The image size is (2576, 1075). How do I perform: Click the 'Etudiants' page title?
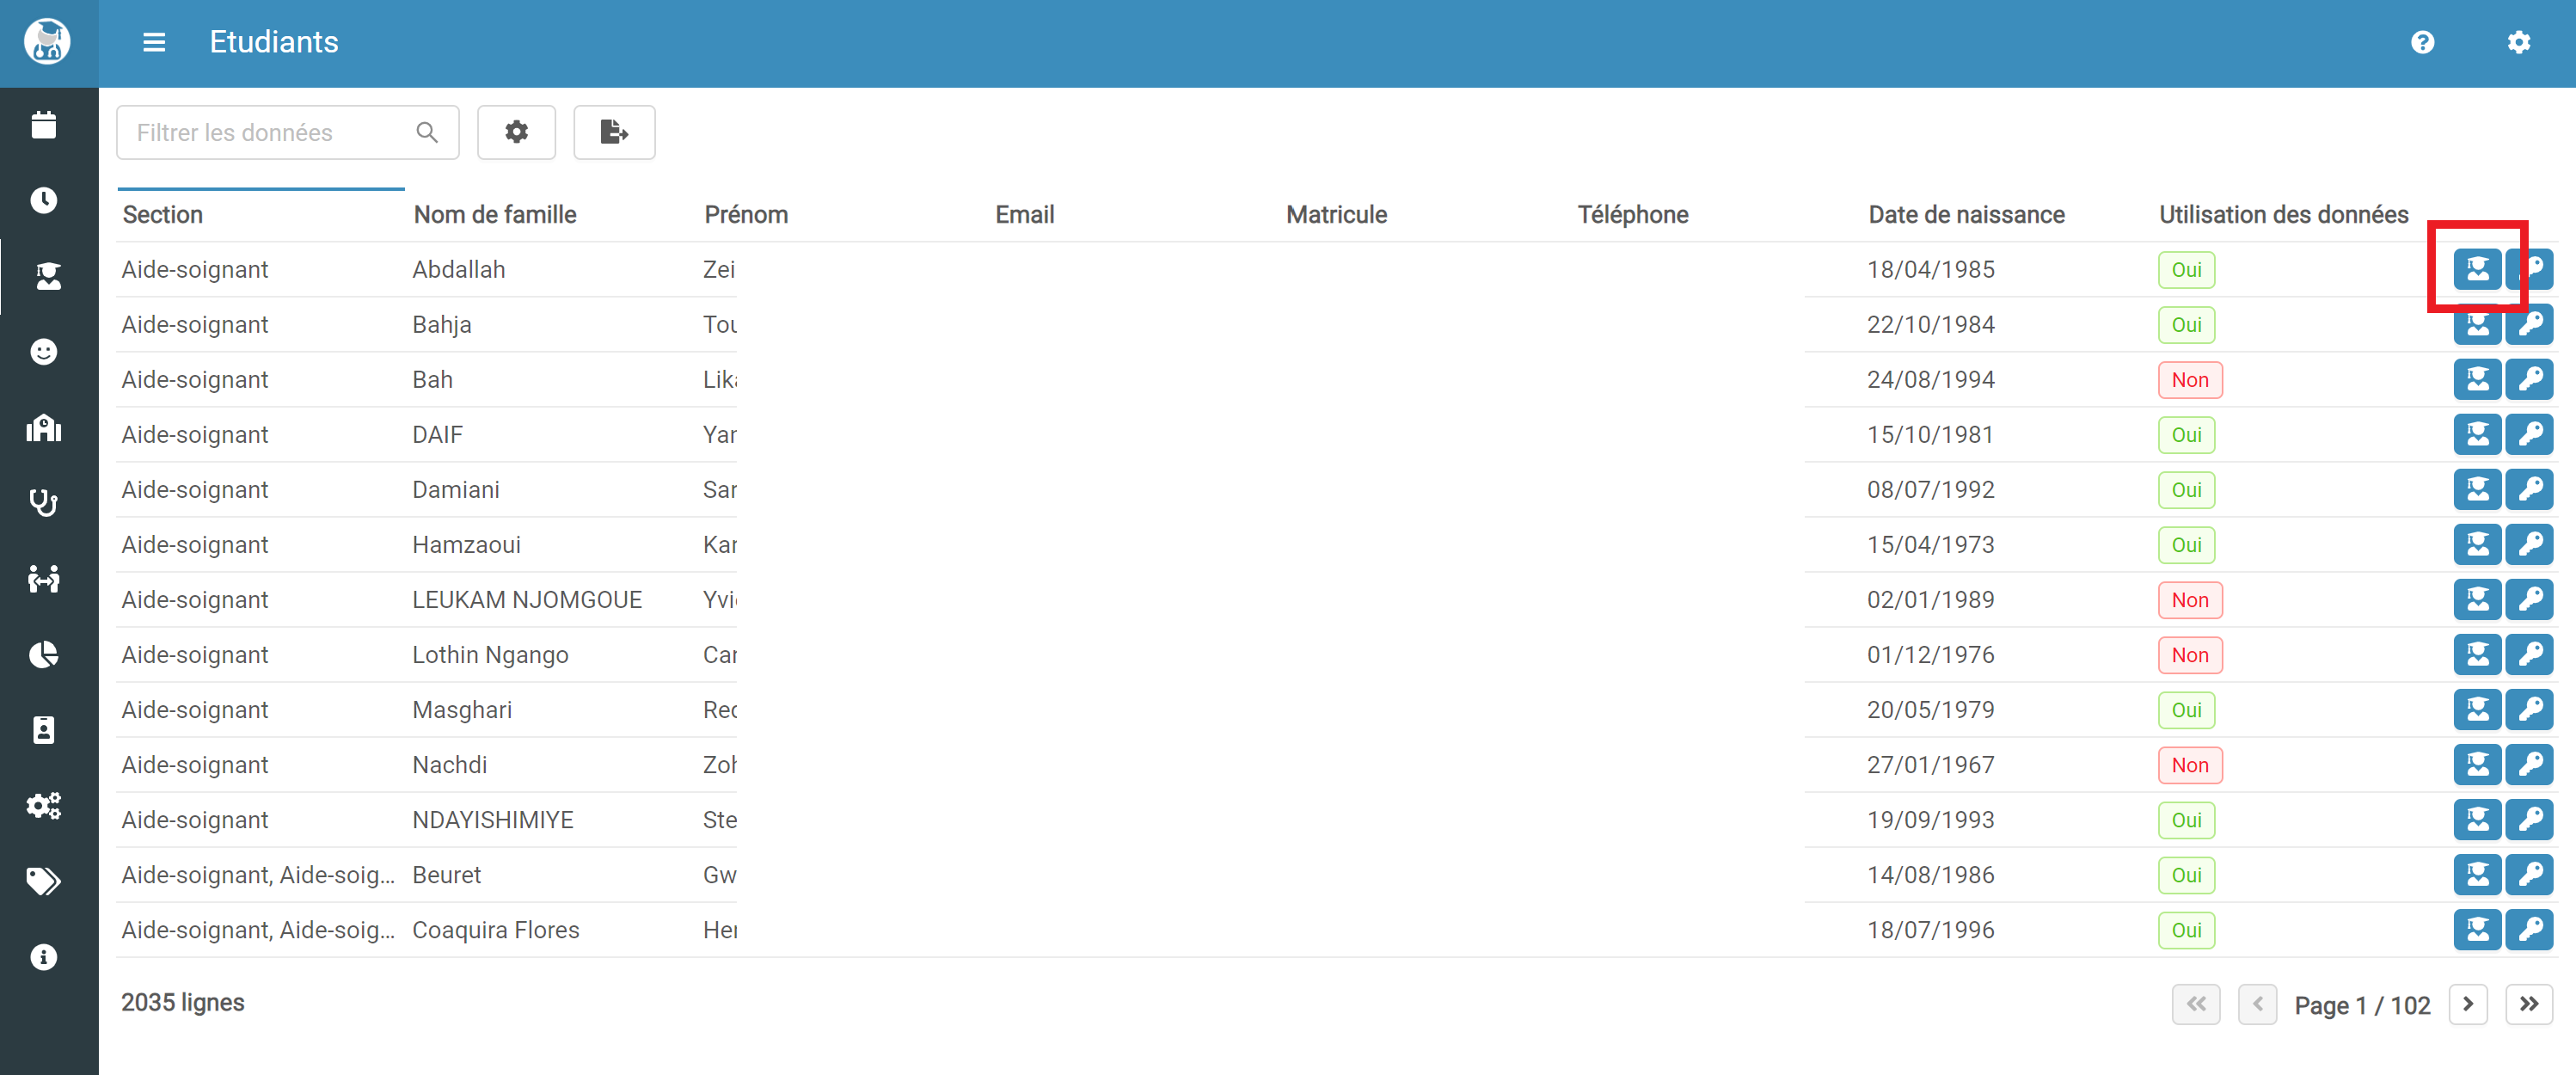pos(274,42)
